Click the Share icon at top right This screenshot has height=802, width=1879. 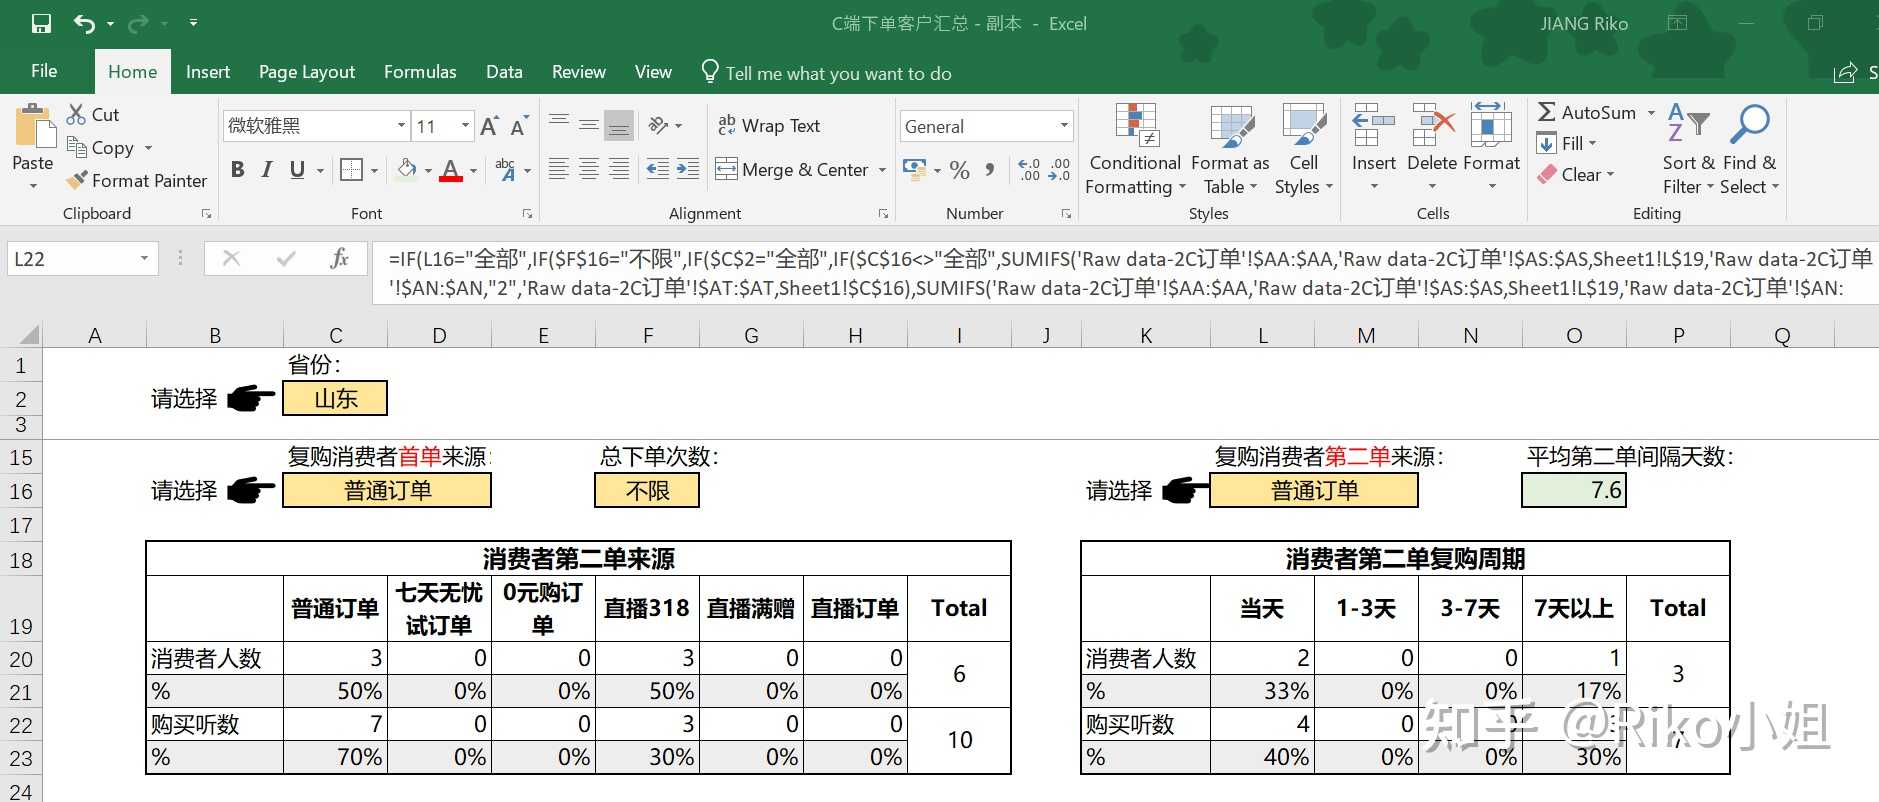click(x=1845, y=73)
